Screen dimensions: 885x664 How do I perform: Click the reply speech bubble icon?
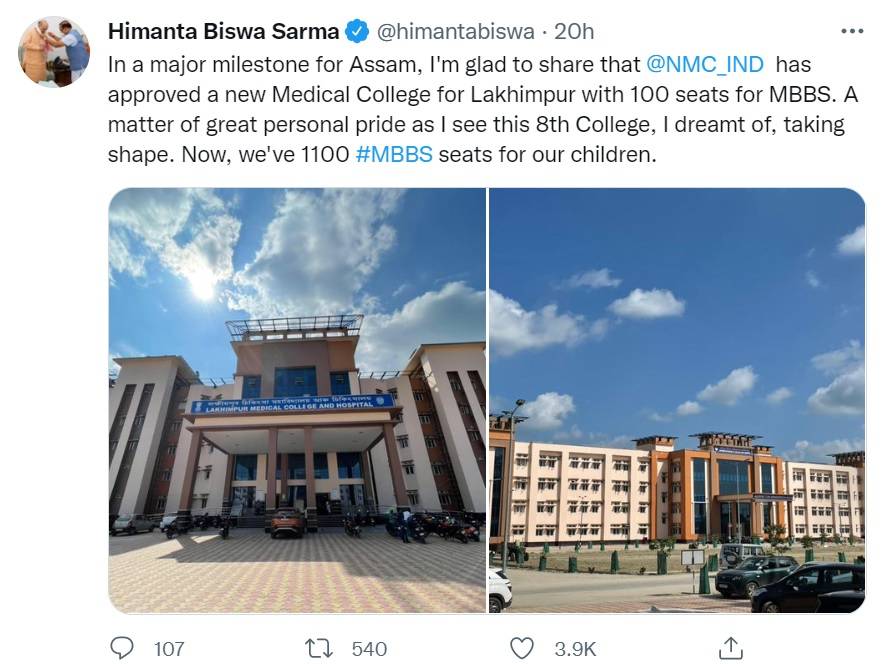(121, 648)
